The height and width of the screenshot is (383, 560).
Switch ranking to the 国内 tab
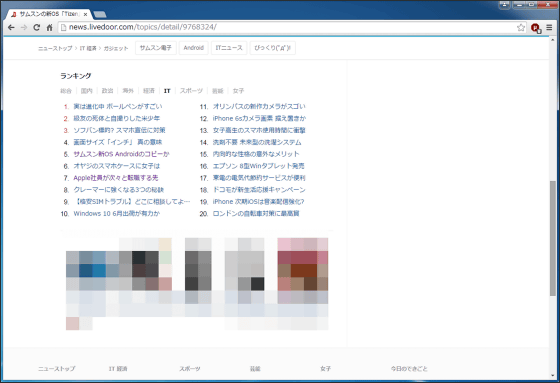[x=86, y=91]
